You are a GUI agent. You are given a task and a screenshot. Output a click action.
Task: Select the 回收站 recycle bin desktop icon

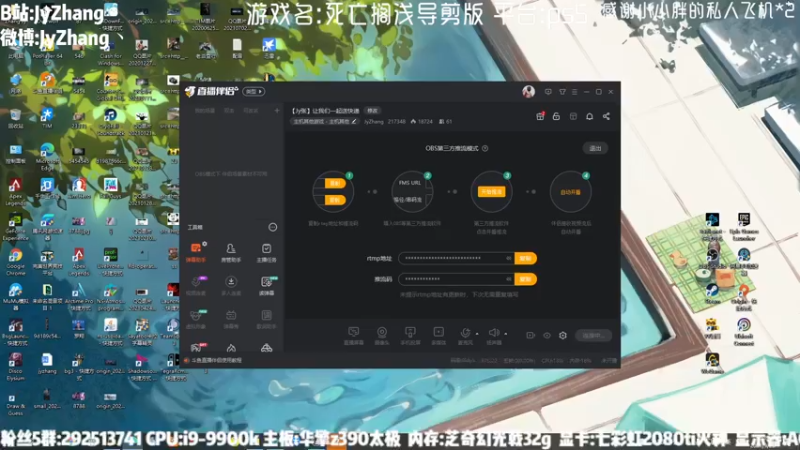click(x=15, y=118)
